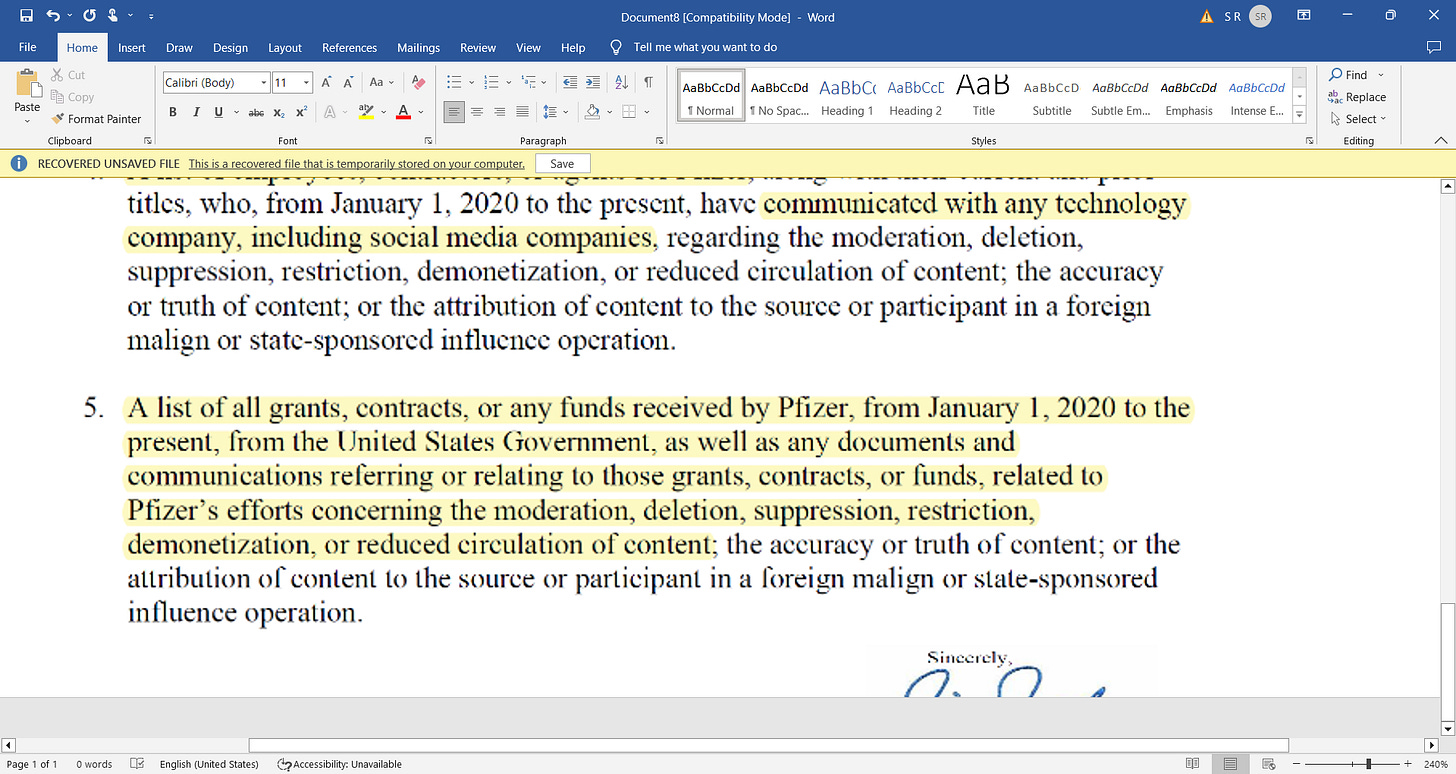Toggle Italic formatting
The width and height of the screenshot is (1456, 774).
pyautogui.click(x=196, y=112)
